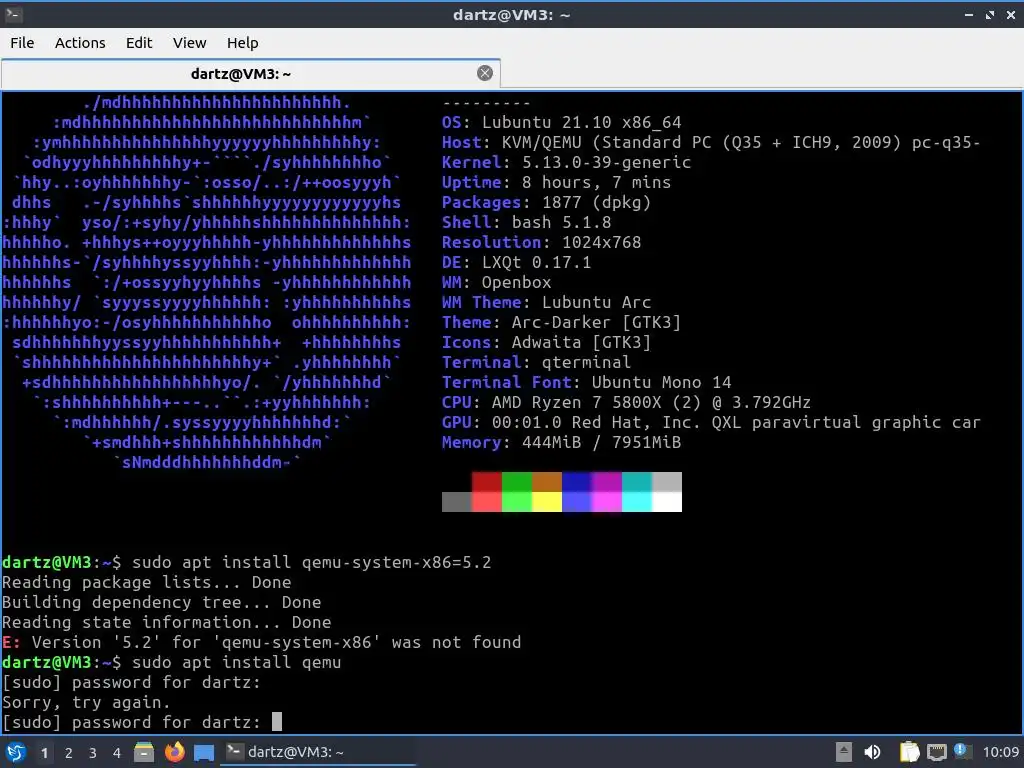The height and width of the screenshot is (768, 1024).
Task: Switch to workspace 3
Action: click(x=93, y=753)
